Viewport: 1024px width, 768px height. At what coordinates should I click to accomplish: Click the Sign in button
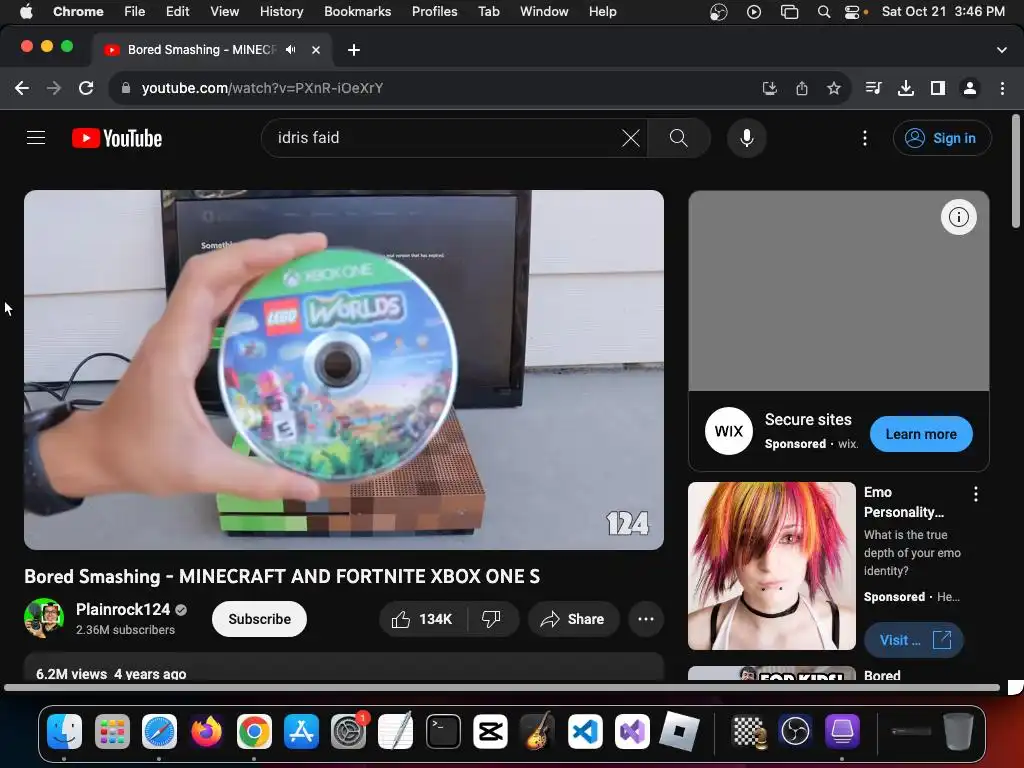pos(942,138)
